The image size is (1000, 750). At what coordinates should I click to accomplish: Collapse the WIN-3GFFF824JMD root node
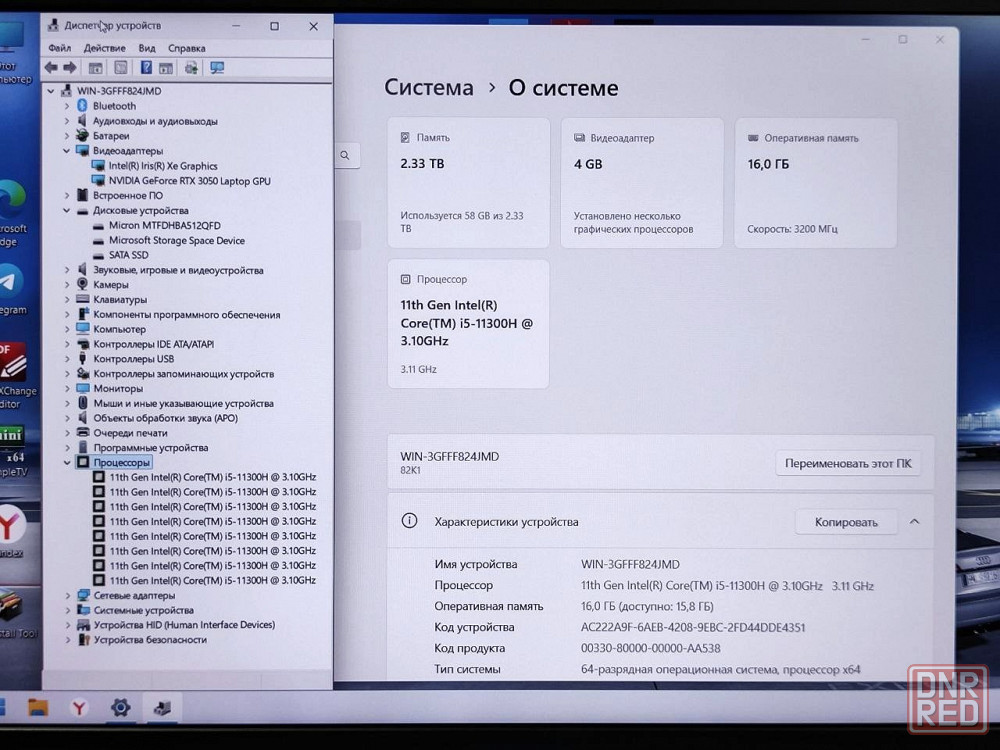51,91
